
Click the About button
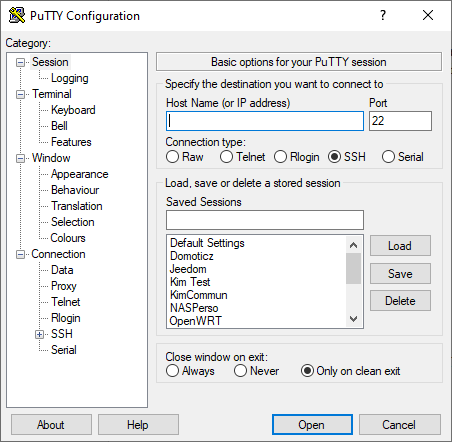pyautogui.click(x=51, y=425)
